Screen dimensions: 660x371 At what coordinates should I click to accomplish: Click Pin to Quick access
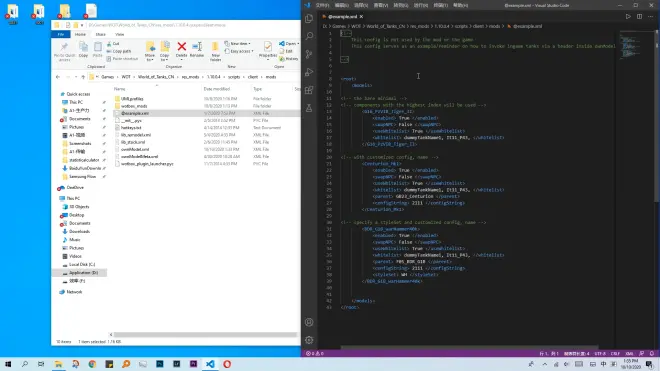[64, 51]
